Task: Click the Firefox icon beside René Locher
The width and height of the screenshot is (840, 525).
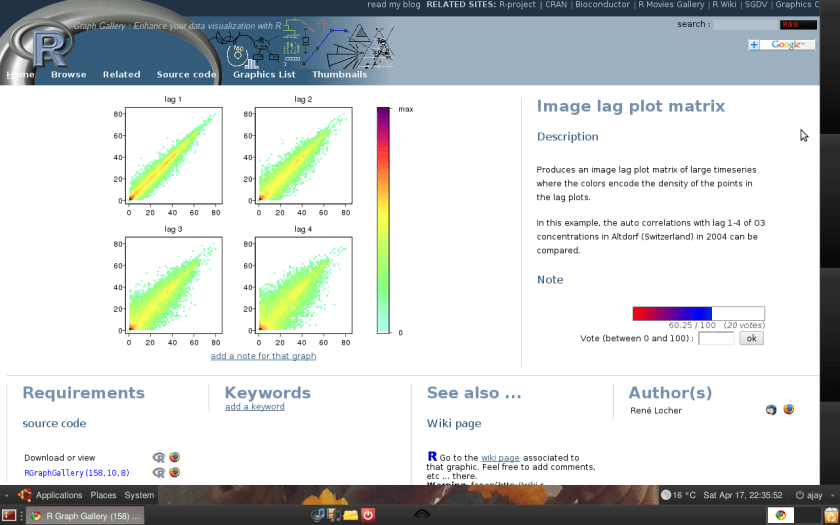Action: pos(788,410)
